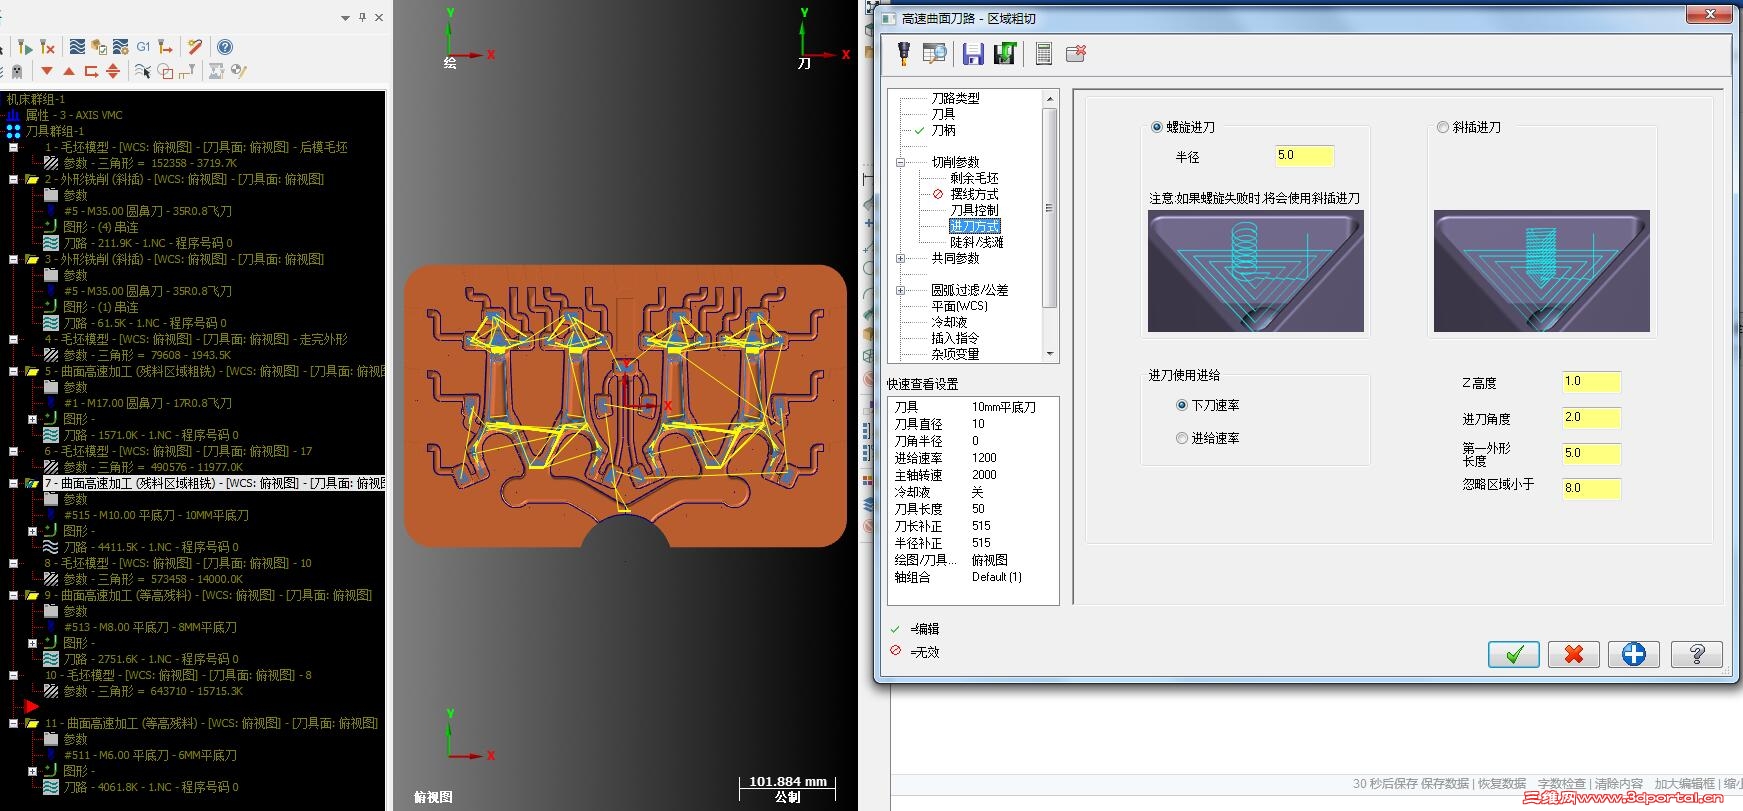Cancel dialog with the red X button
Screen dimensions: 1743x811
click(x=1574, y=654)
